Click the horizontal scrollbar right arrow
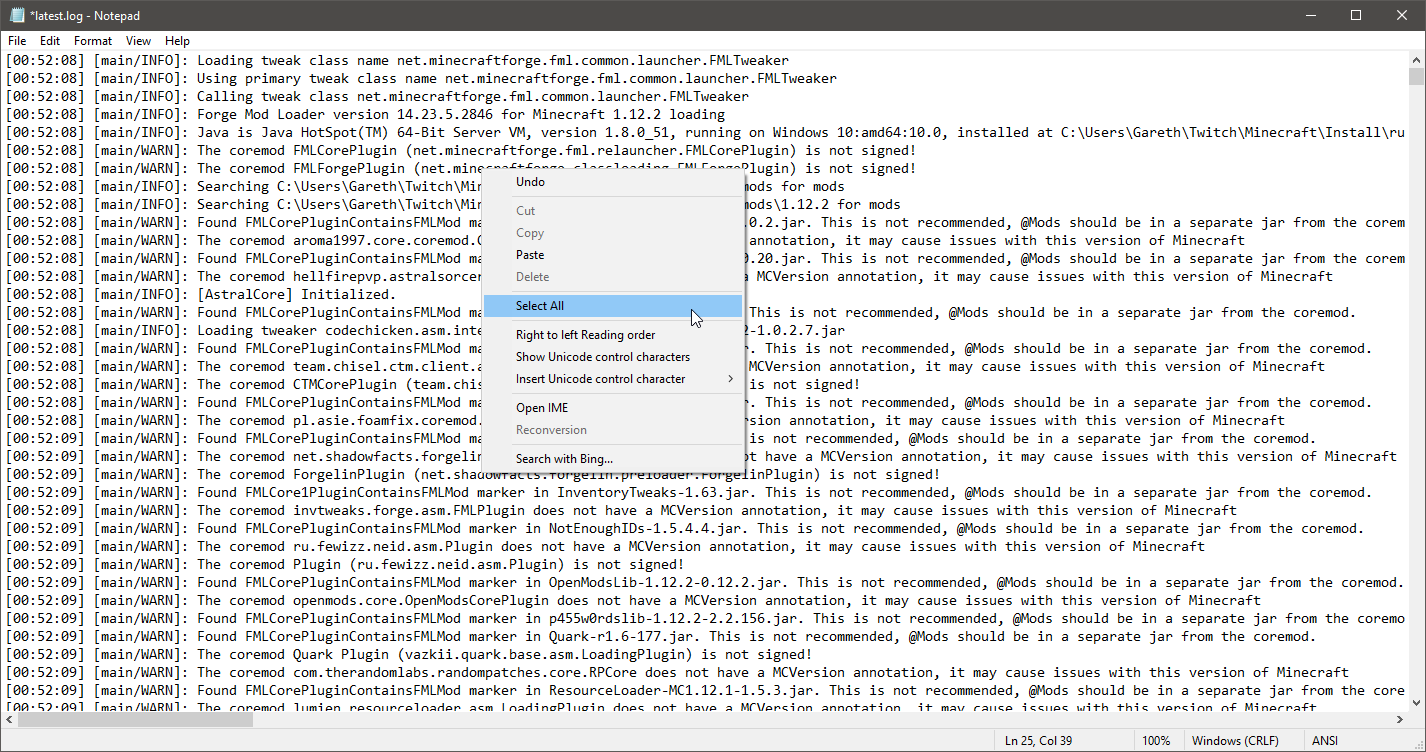Viewport: 1426px width, 752px height. pyautogui.click(x=1400, y=720)
